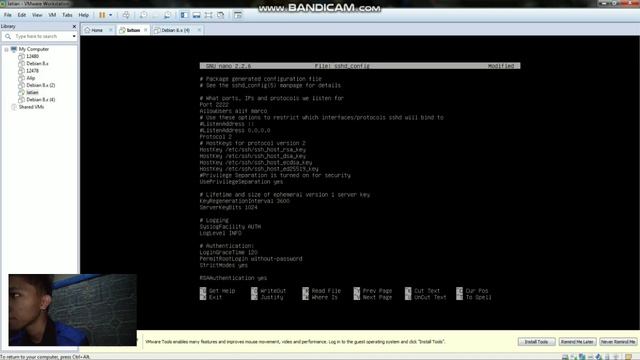Click the Send Ctrl+Alt+Del toolbar icon

(126, 15)
